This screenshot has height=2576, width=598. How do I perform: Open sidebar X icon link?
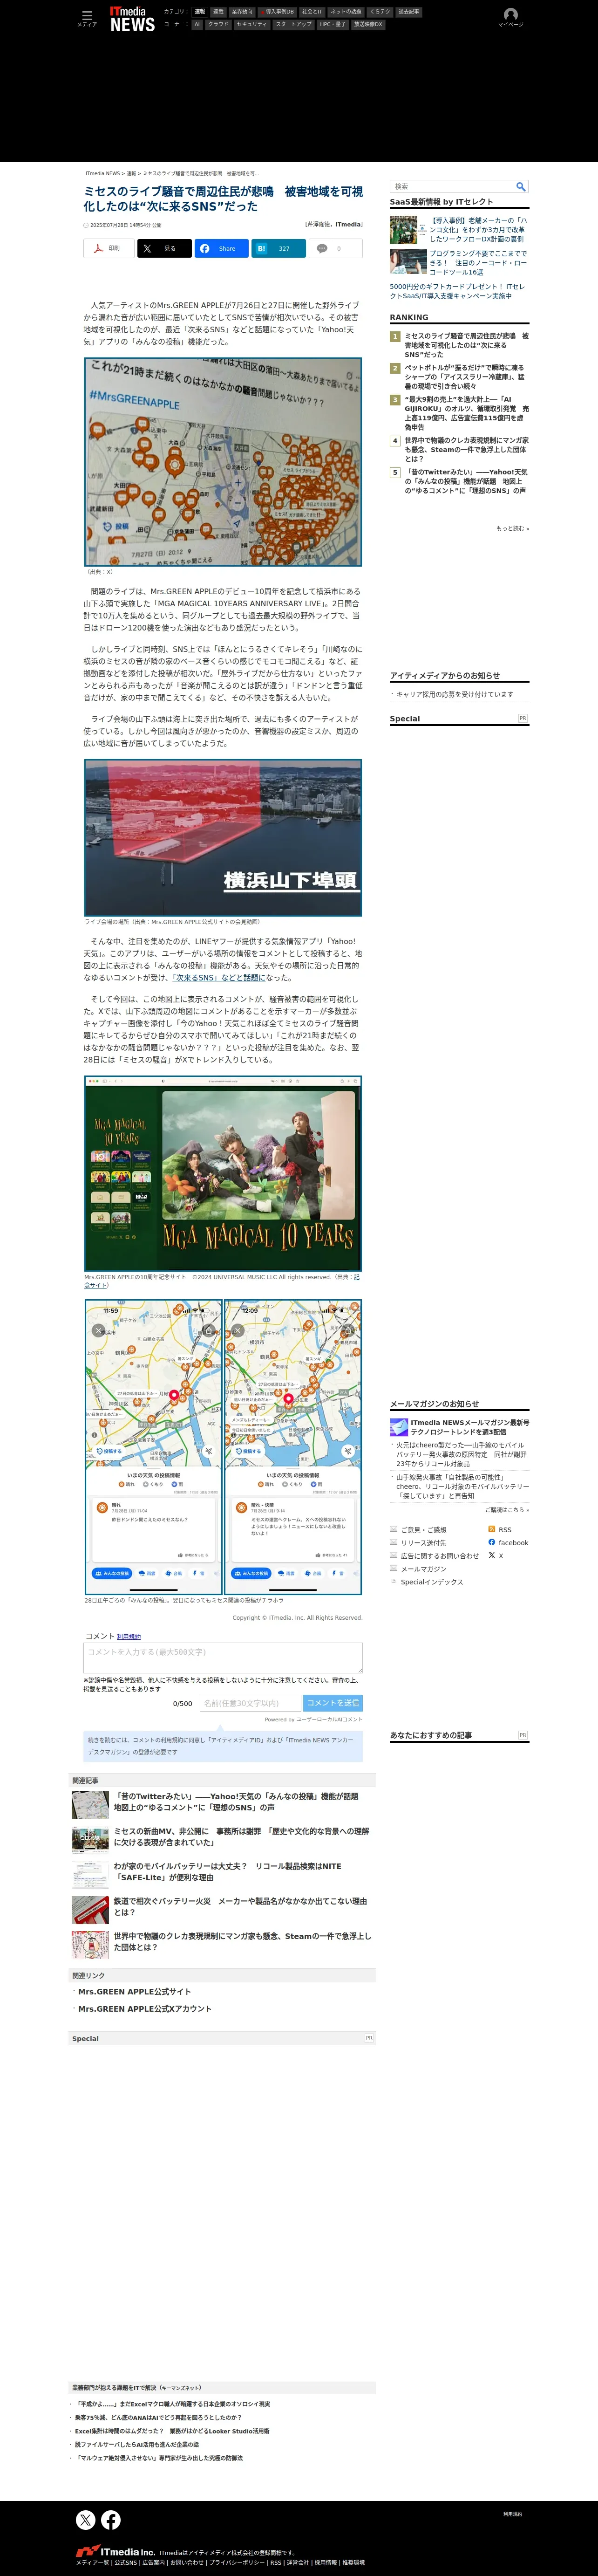coord(492,1555)
